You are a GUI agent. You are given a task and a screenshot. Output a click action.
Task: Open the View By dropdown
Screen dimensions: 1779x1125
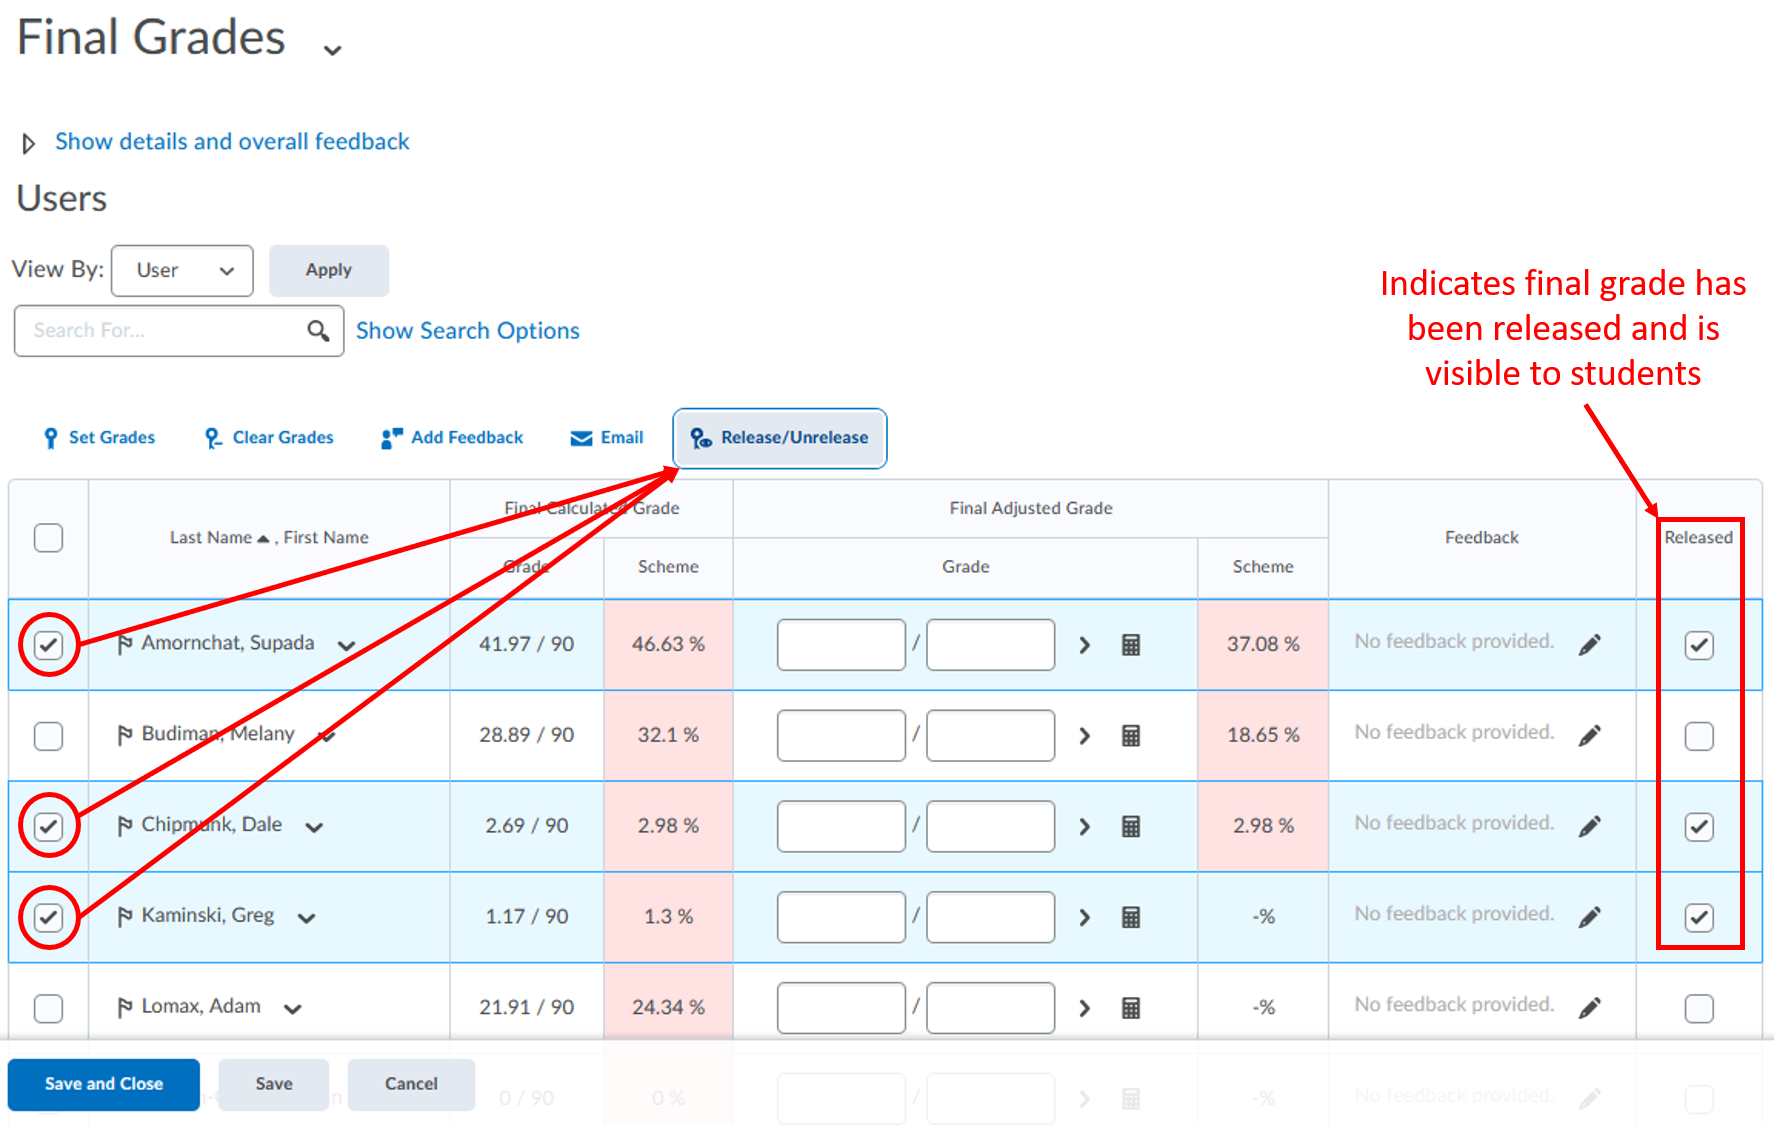(181, 270)
